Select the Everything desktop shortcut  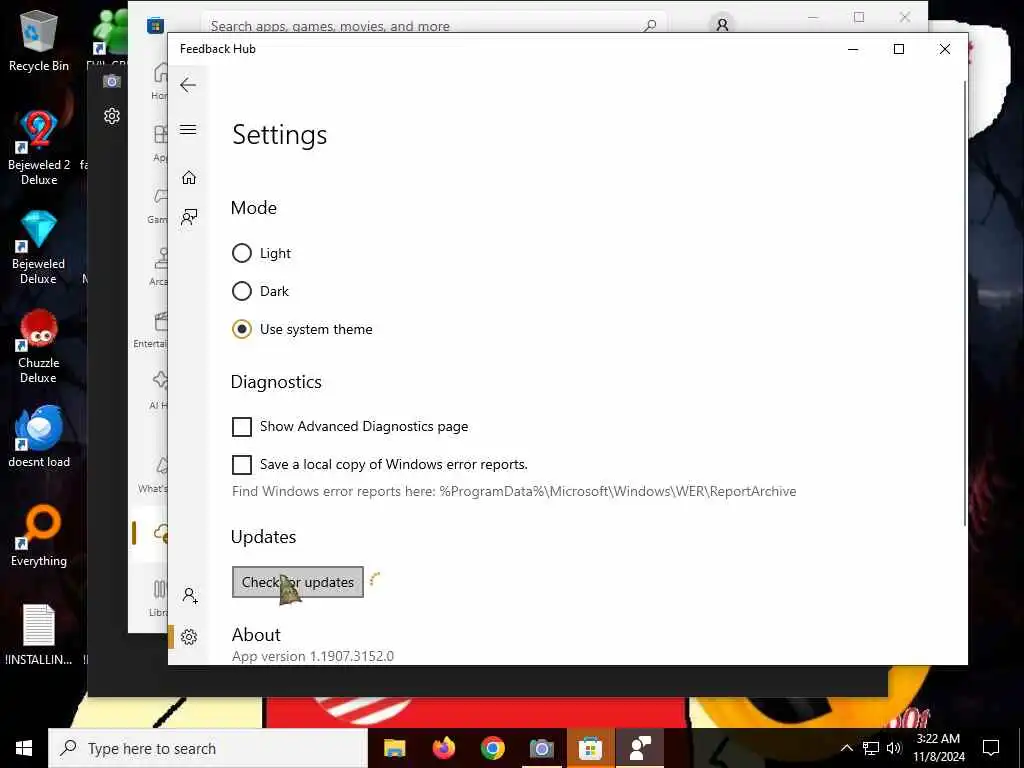coord(39,536)
